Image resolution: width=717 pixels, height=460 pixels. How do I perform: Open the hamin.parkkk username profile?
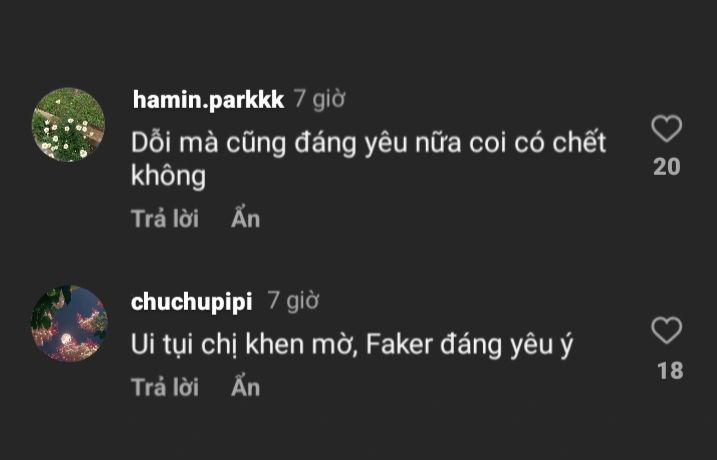(209, 99)
